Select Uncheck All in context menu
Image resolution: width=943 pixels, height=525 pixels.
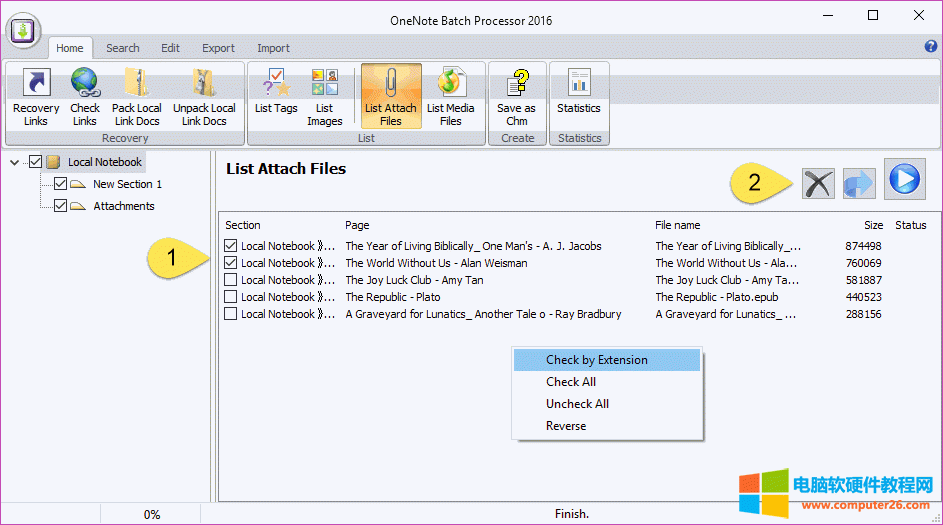[x=577, y=404]
